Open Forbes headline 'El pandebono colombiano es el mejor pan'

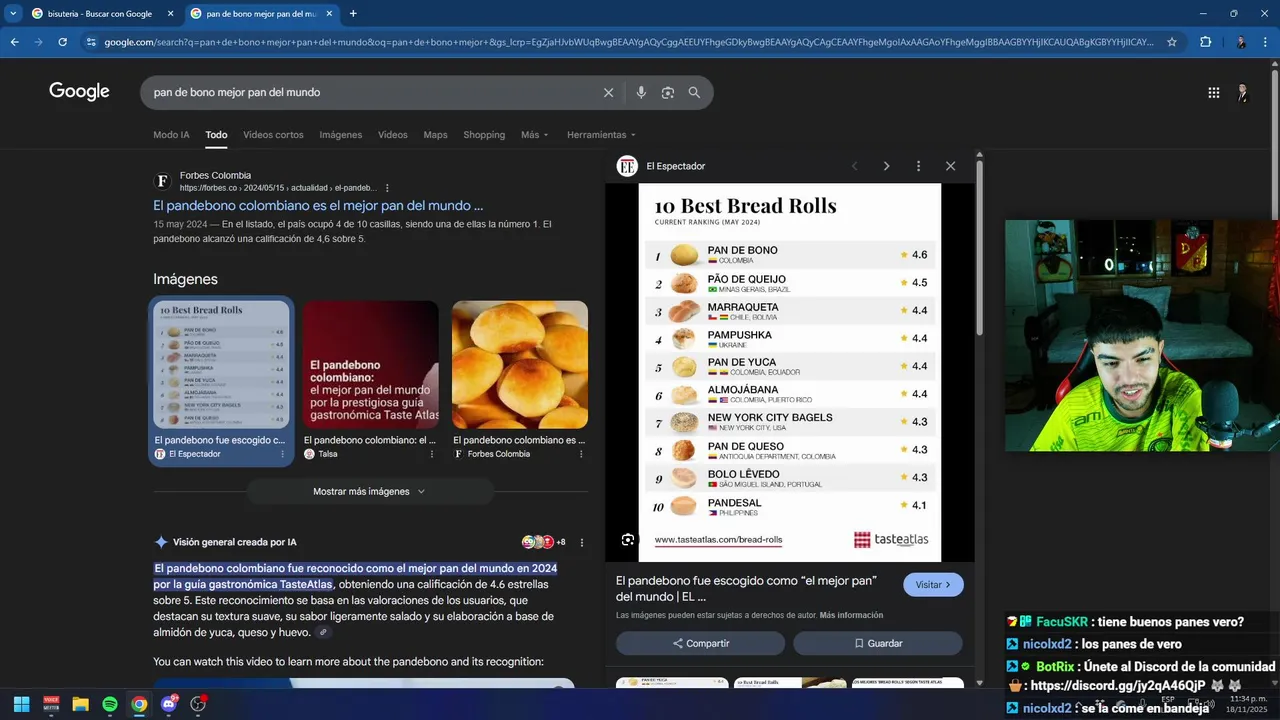click(x=318, y=205)
